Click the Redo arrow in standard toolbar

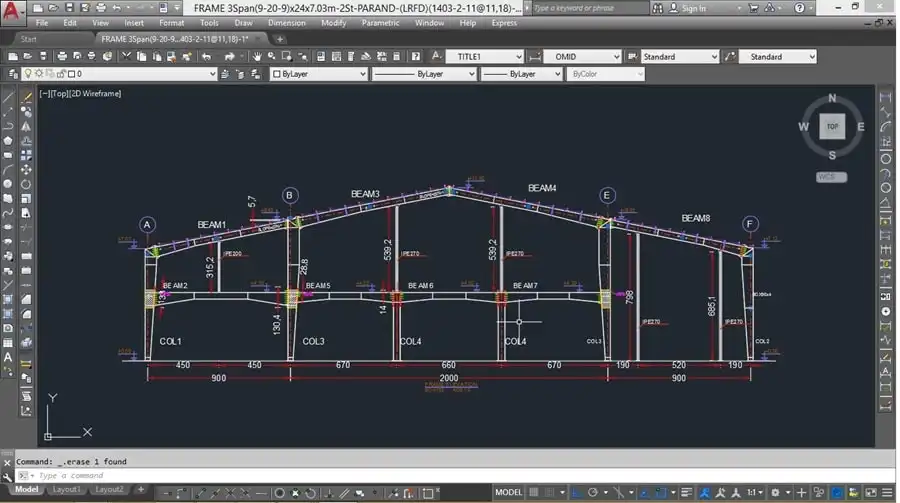(229, 56)
